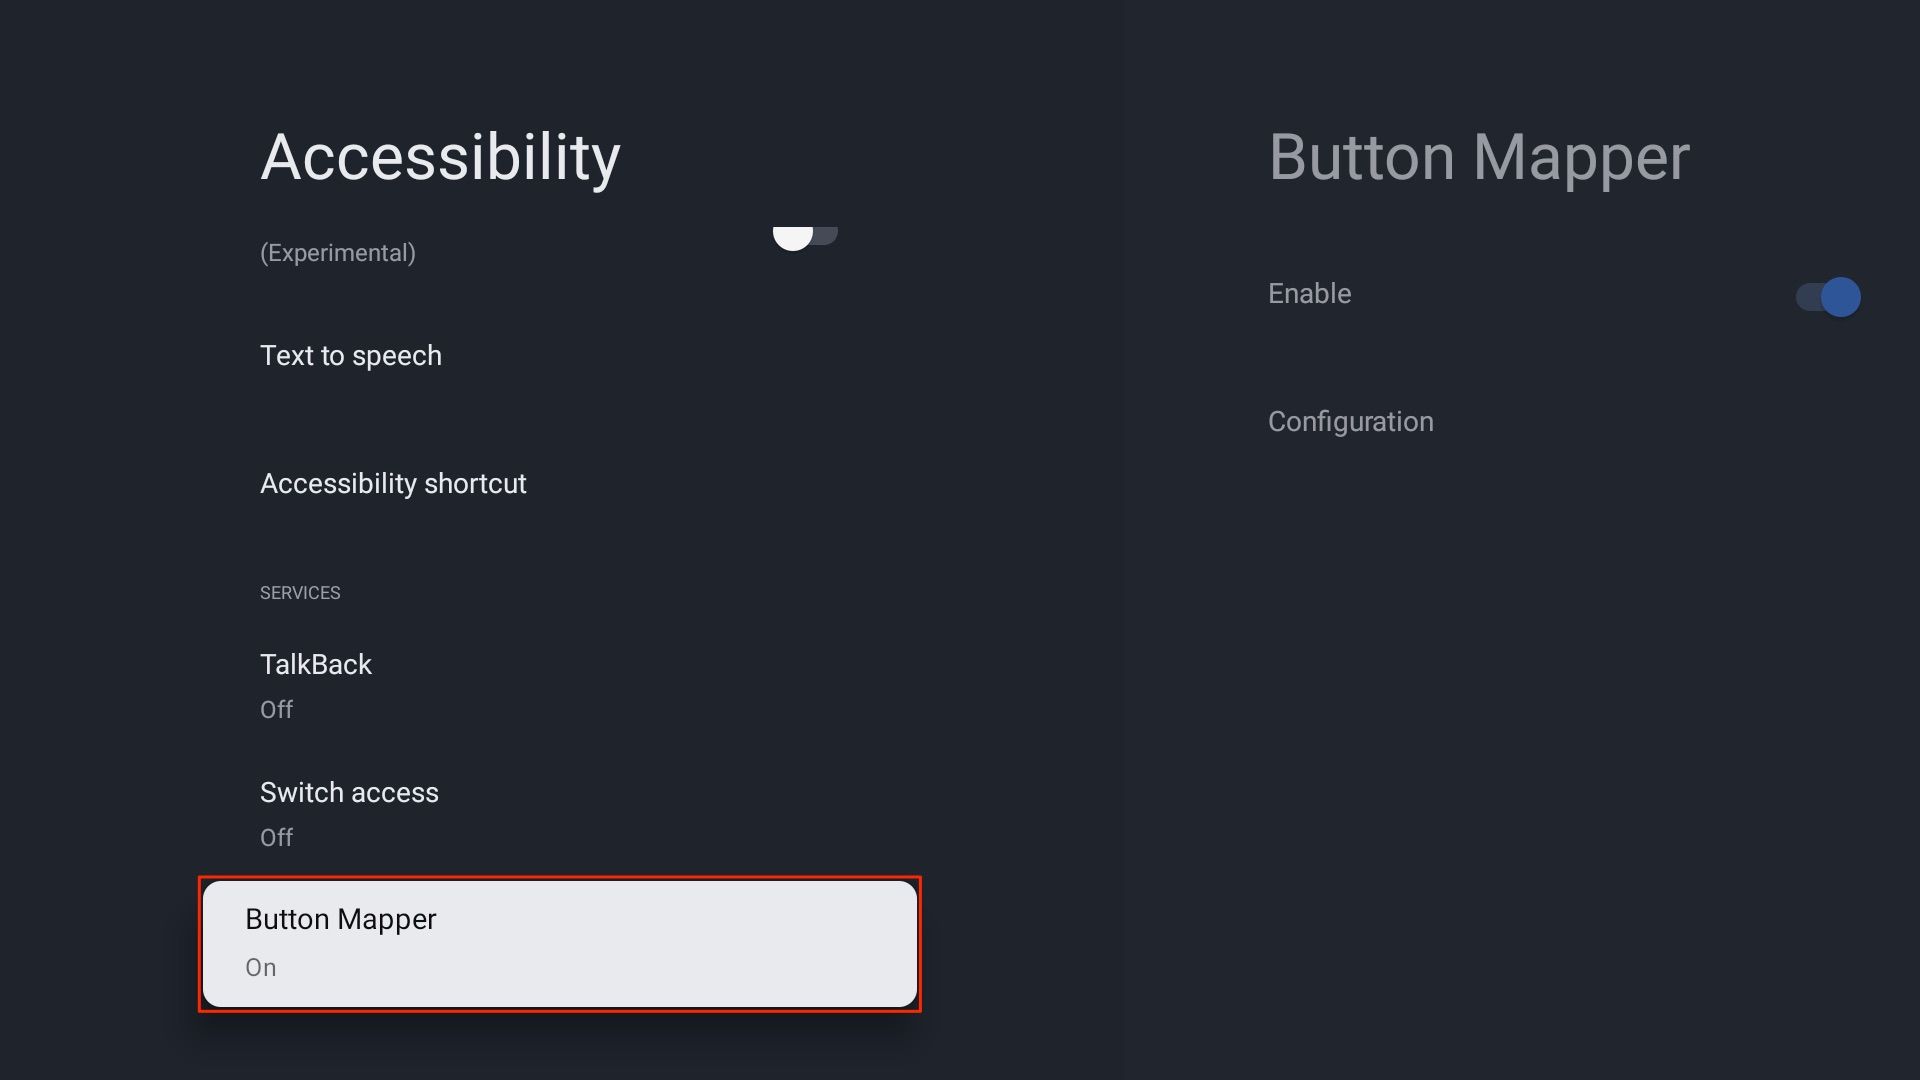Viewport: 1920px width, 1080px height.
Task: Open Button Mapper Configuration
Action: point(1350,422)
